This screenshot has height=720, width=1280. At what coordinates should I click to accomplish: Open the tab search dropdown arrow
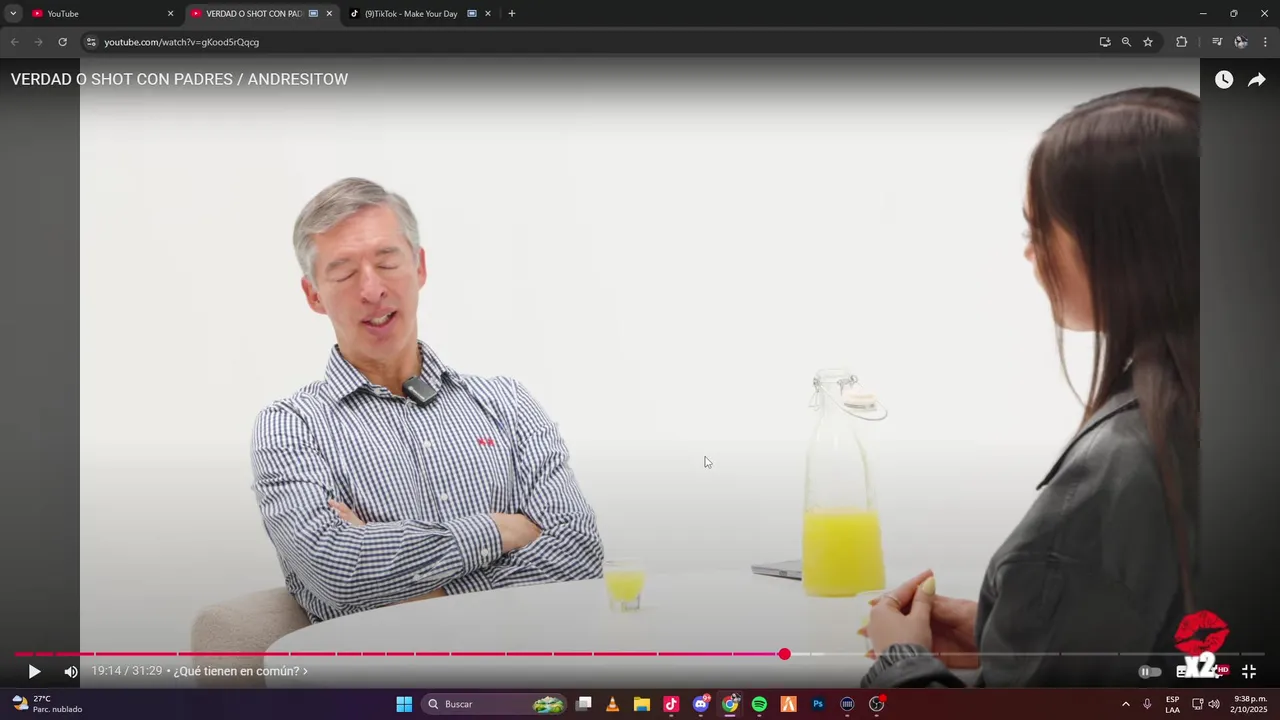pyautogui.click(x=13, y=14)
